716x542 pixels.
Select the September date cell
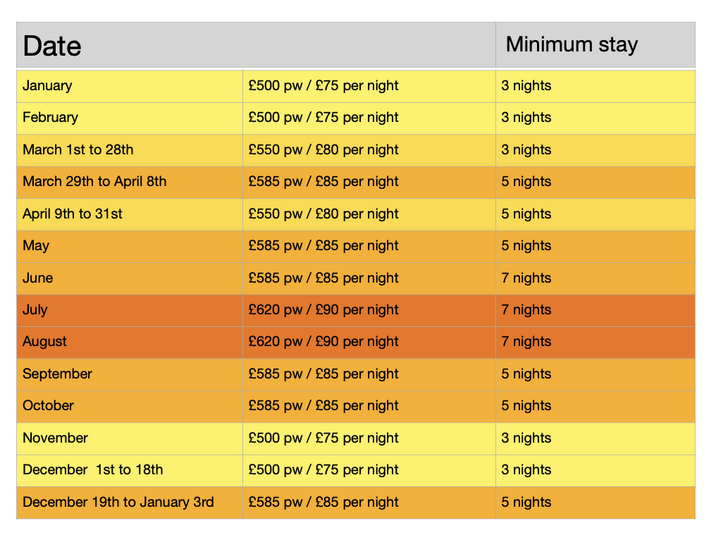57,374
